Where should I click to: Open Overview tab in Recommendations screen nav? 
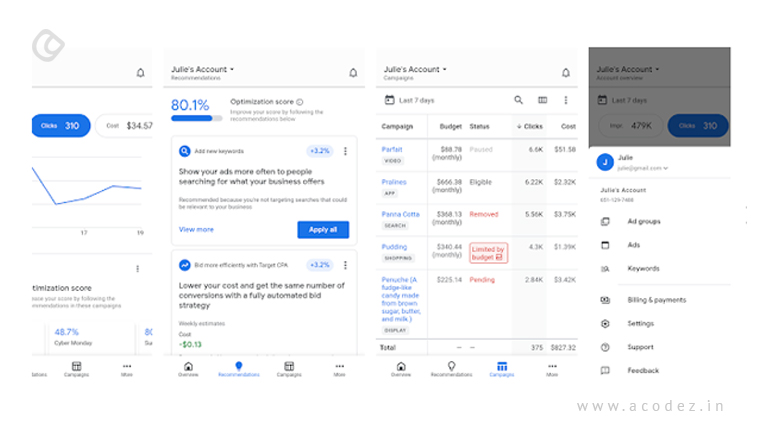[x=188, y=369]
